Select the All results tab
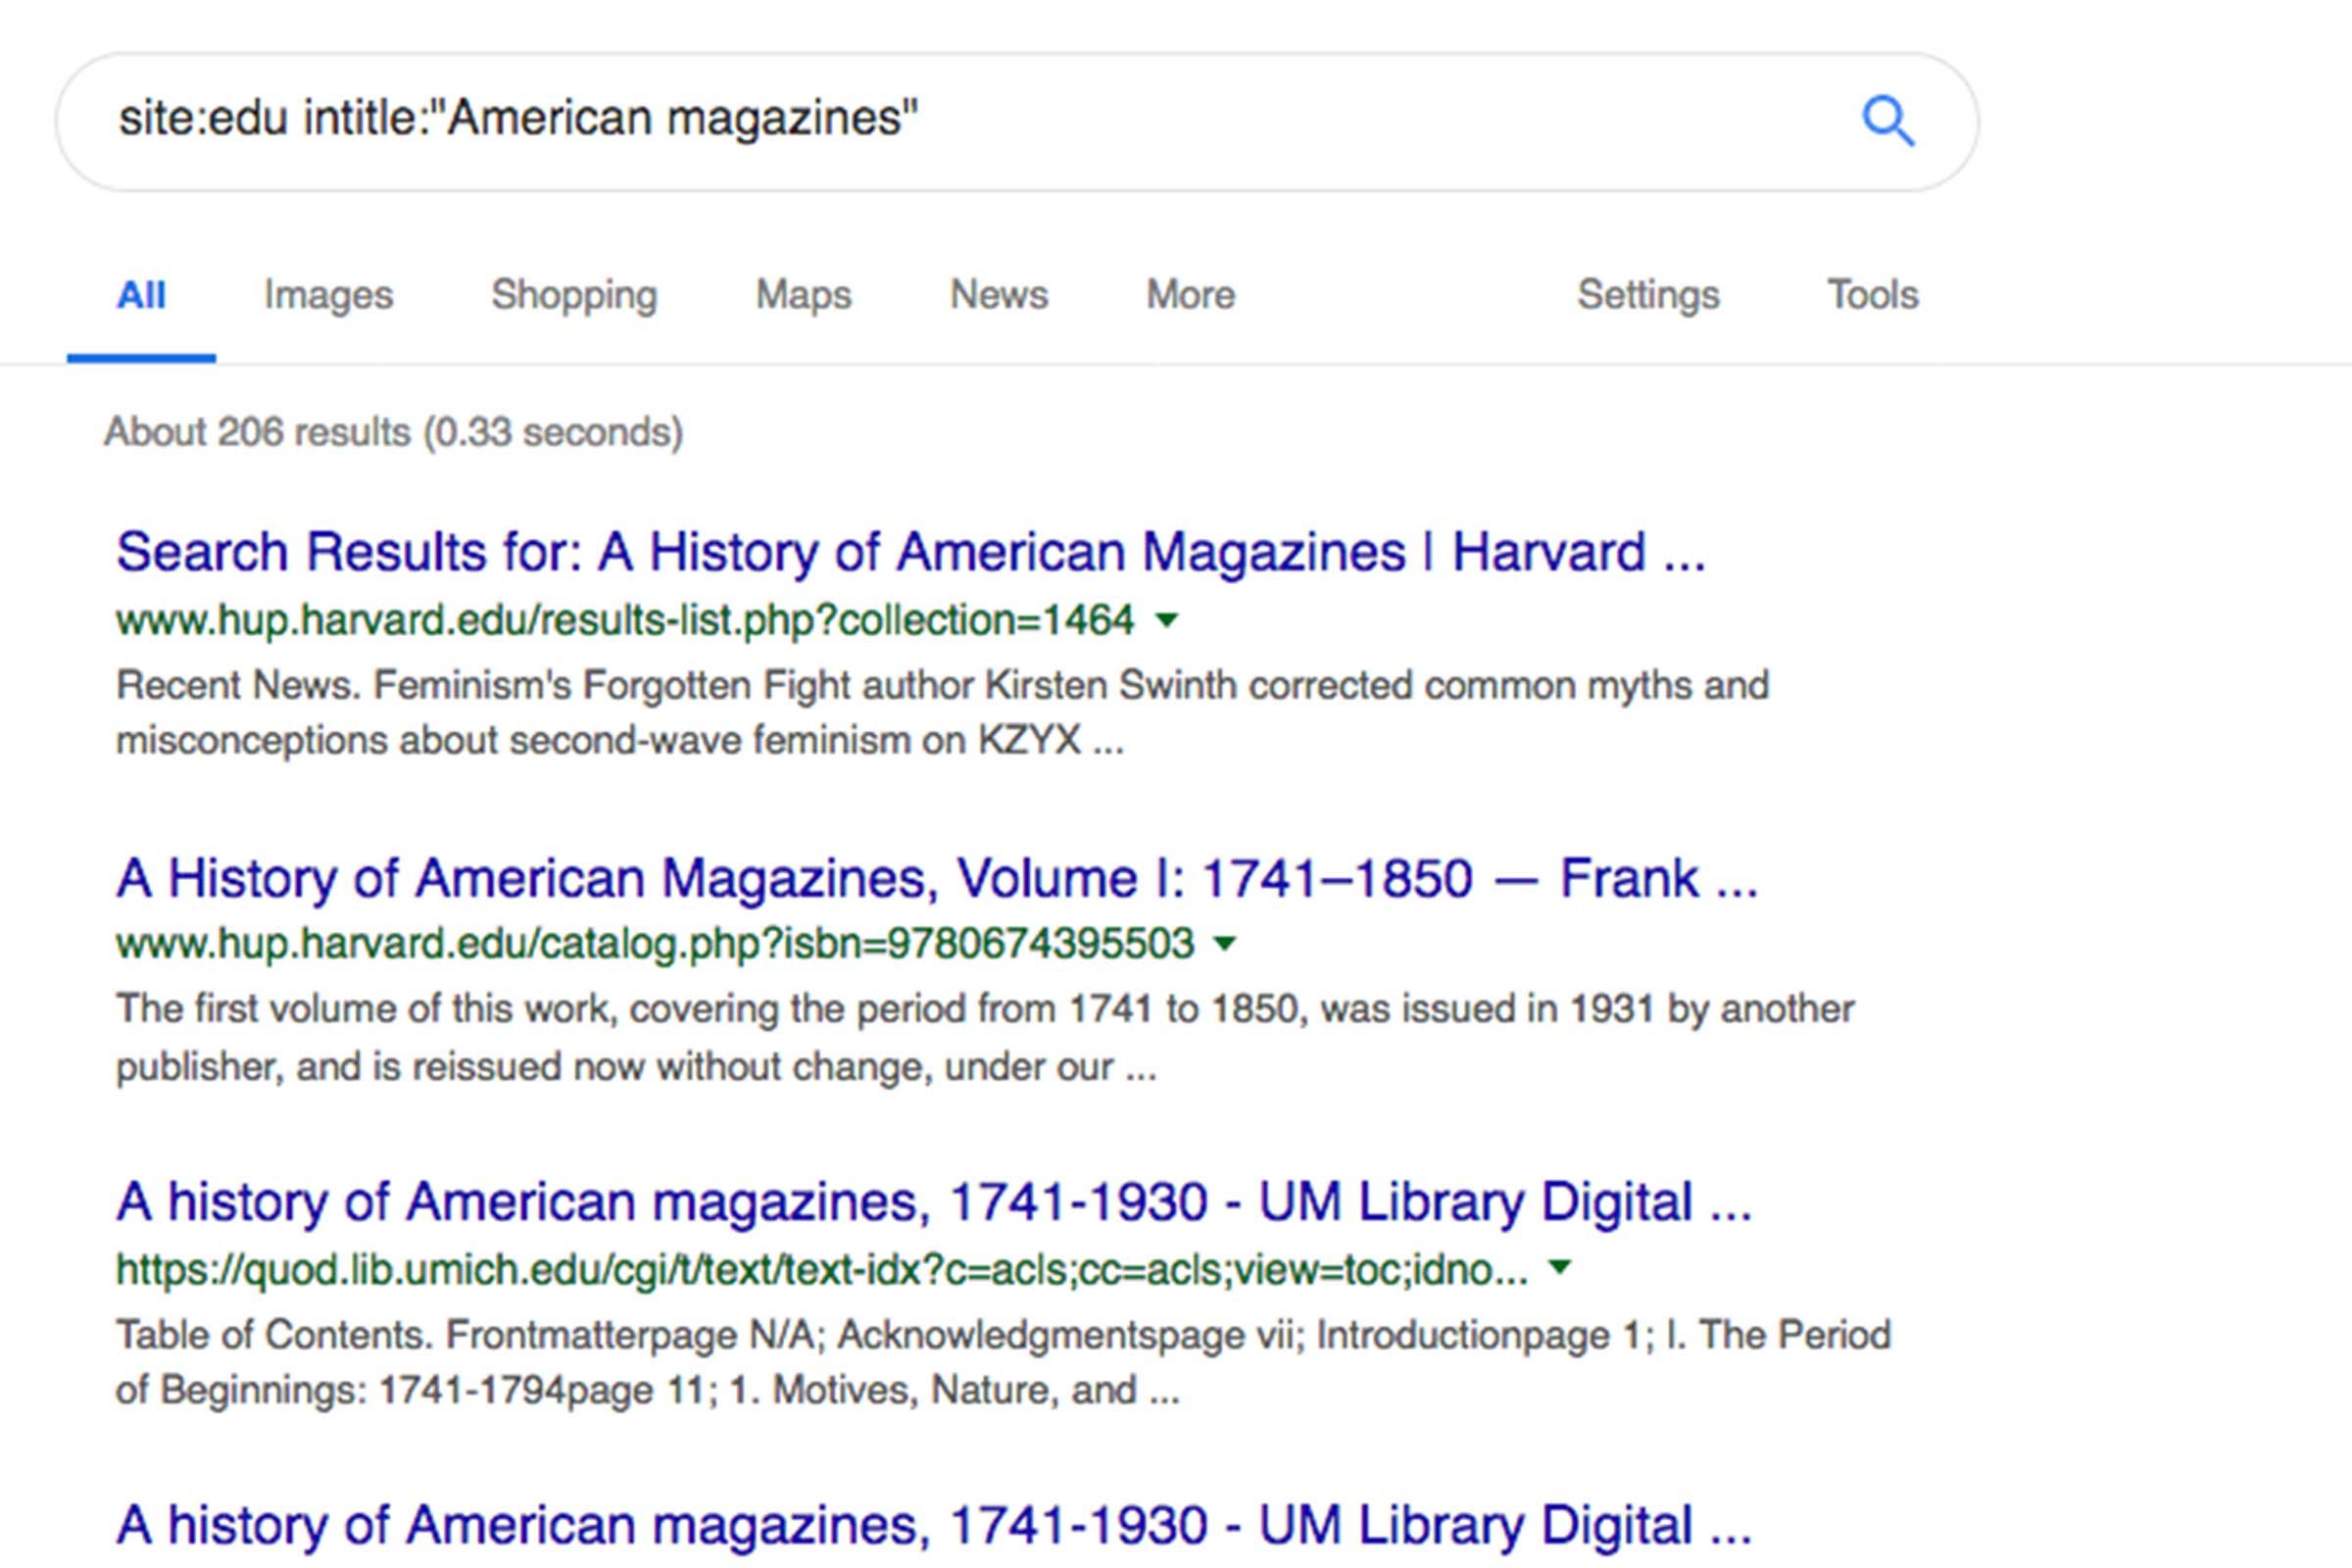The image size is (2352, 1568). pyautogui.click(x=141, y=295)
